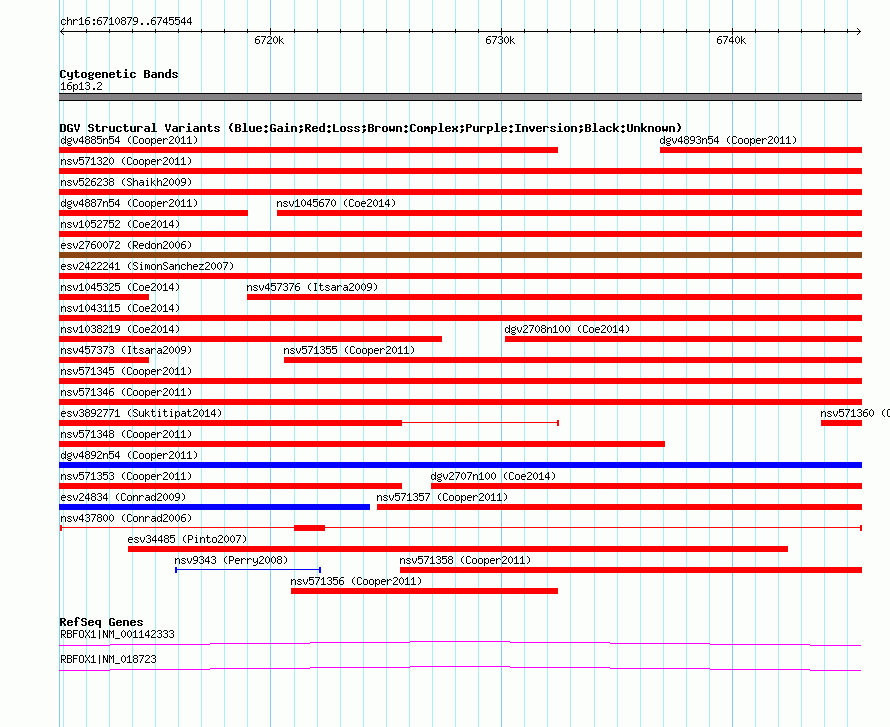Select the nsv571320 (Cooper2011) variant label

pos(126,161)
